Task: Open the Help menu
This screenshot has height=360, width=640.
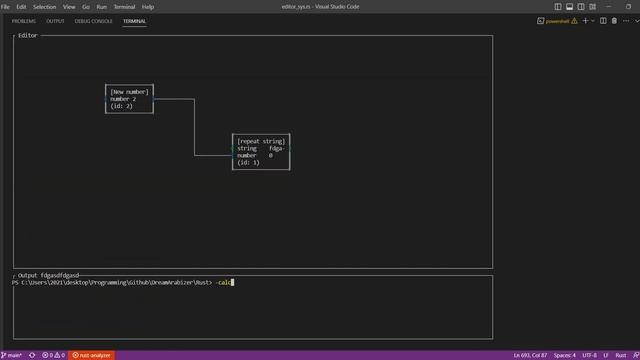Action: pyautogui.click(x=148, y=7)
